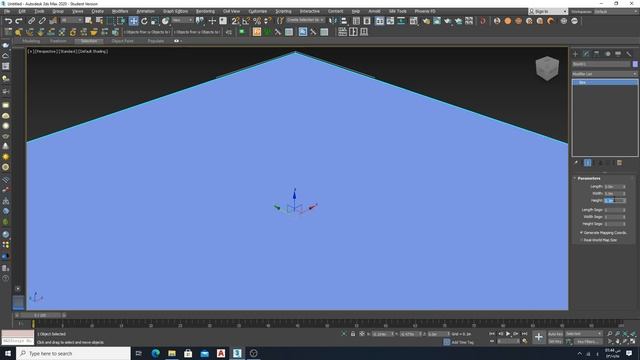Open File Explorer from the taskbar
This screenshot has width=640, height=360.
(x=172, y=353)
